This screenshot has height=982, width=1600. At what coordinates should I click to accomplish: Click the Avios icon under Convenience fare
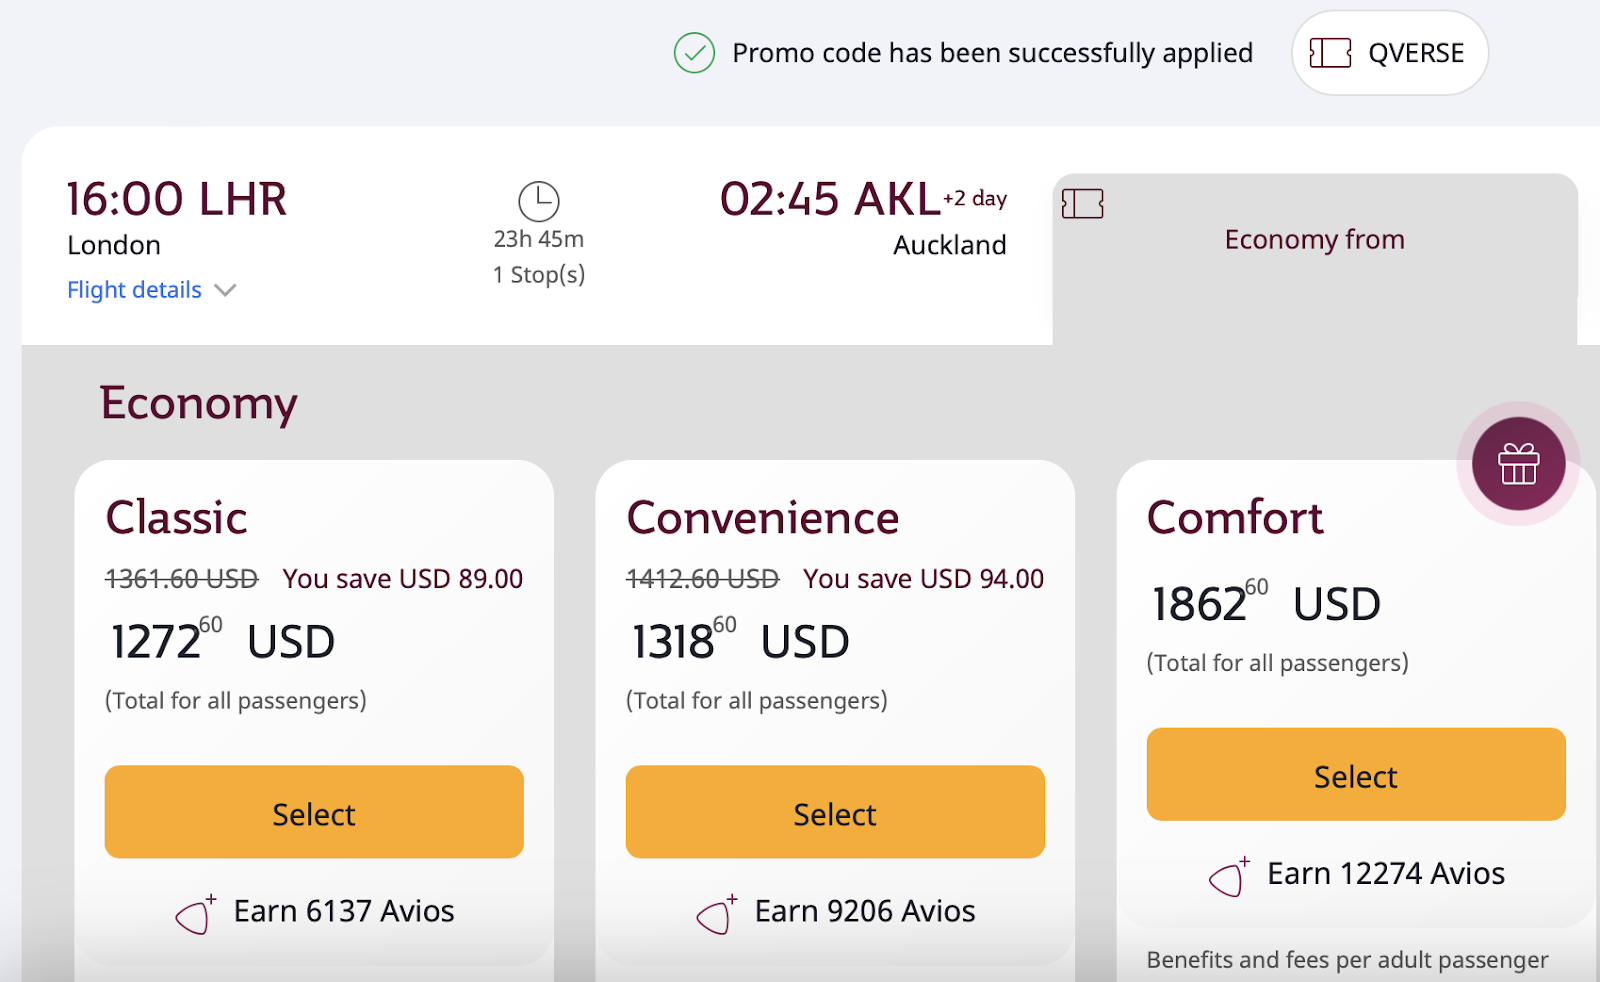pos(716,914)
